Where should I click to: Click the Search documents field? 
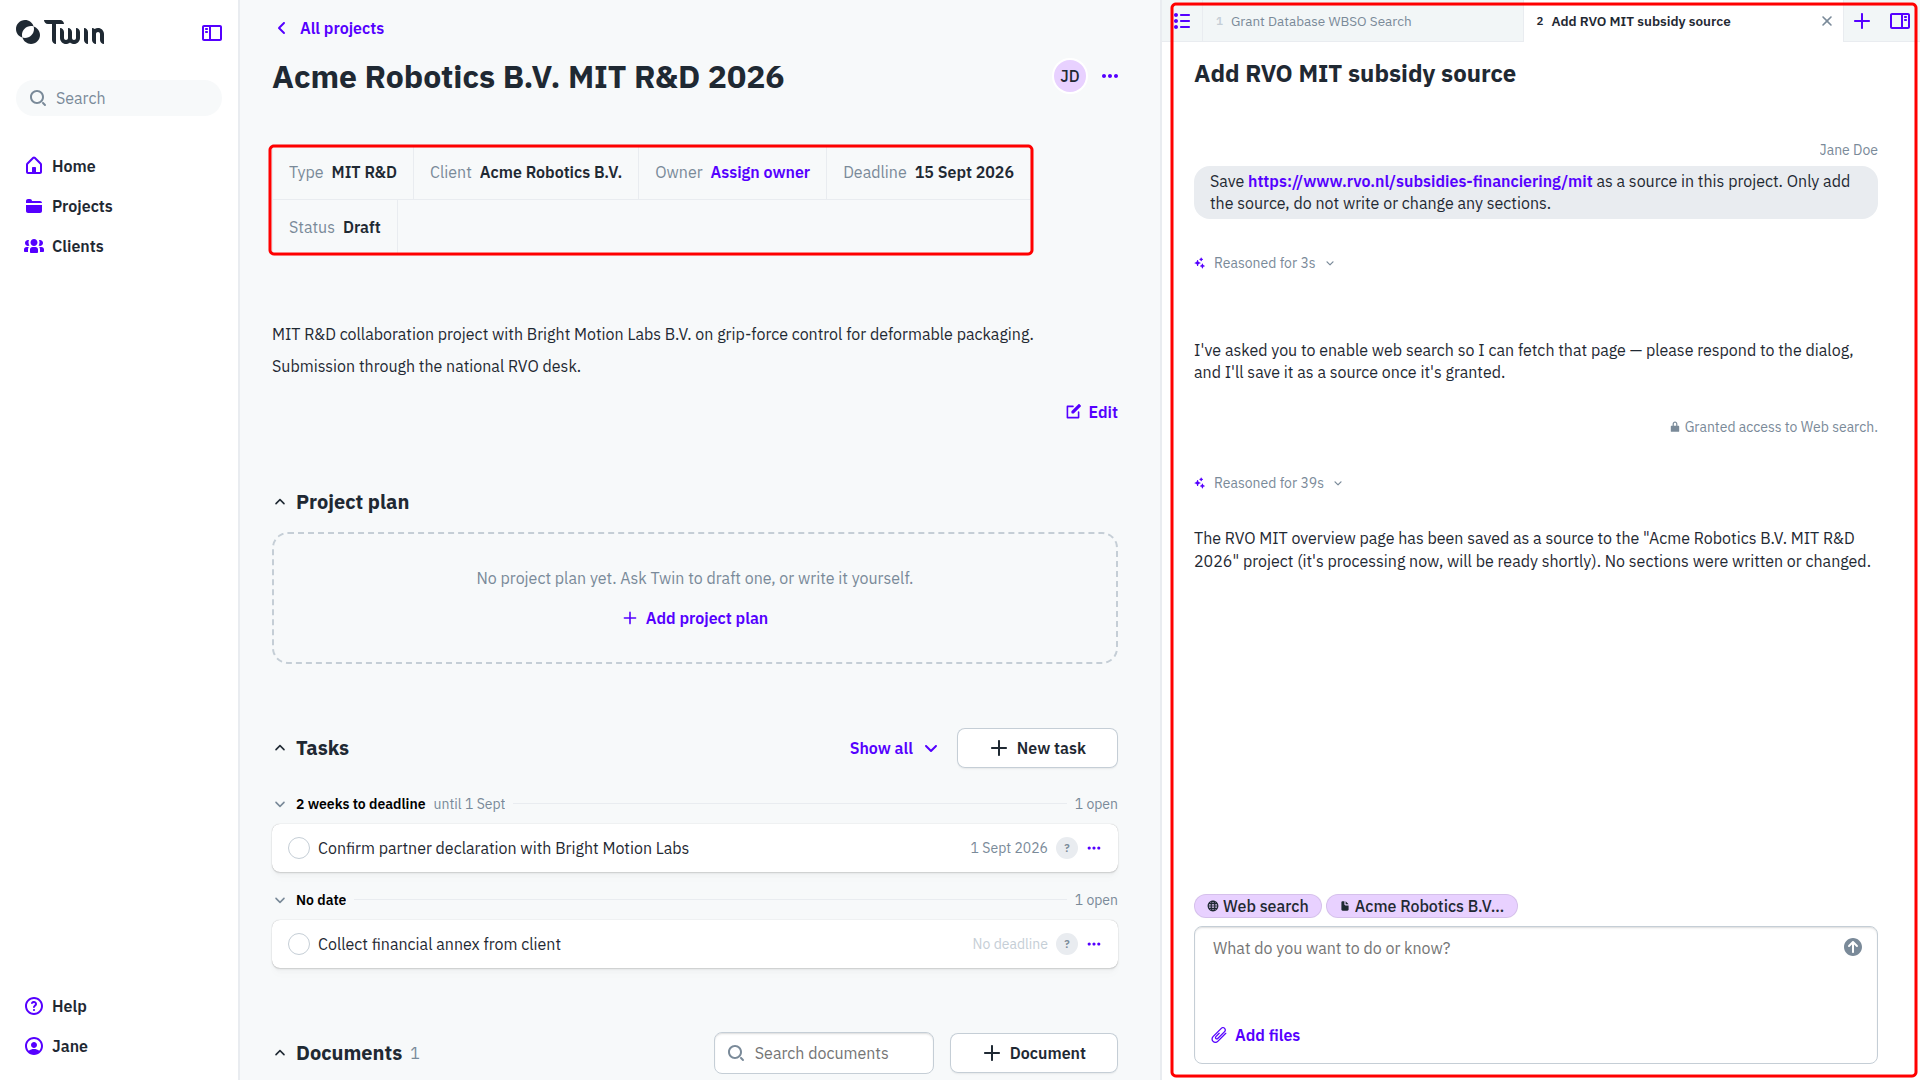tap(824, 1053)
